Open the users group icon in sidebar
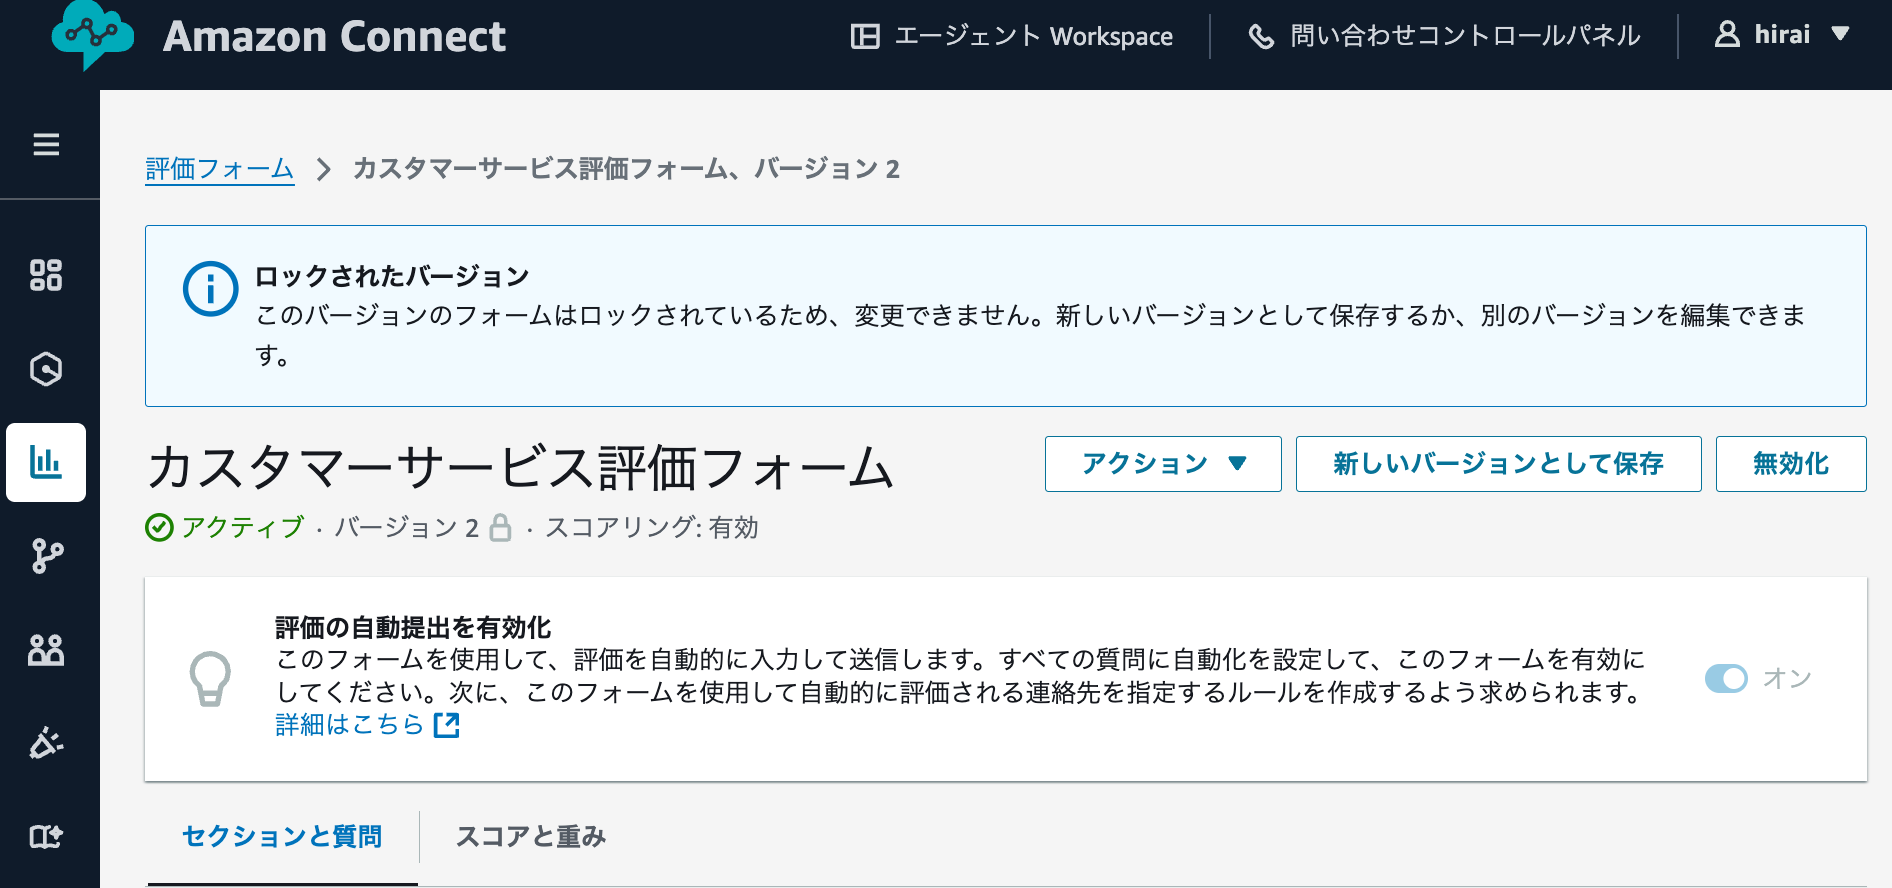Image resolution: width=1892 pixels, height=888 pixels. [46, 650]
